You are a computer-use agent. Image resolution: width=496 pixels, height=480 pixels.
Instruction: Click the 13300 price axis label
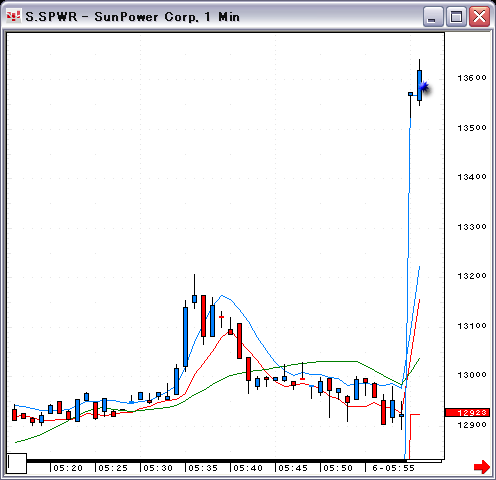472,227
